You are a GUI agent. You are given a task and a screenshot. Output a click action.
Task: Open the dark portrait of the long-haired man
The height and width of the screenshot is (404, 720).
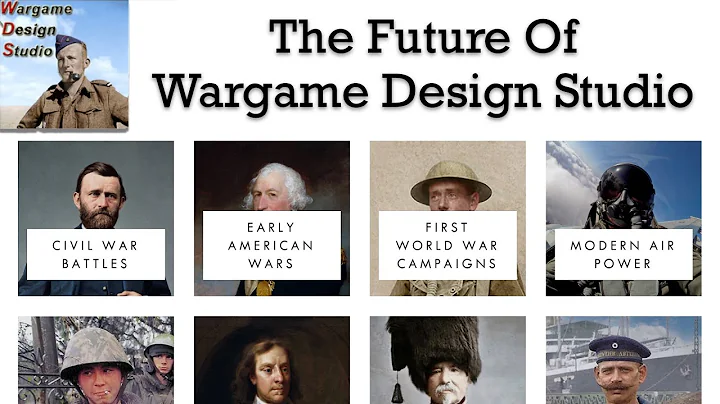(x=272, y=360)
